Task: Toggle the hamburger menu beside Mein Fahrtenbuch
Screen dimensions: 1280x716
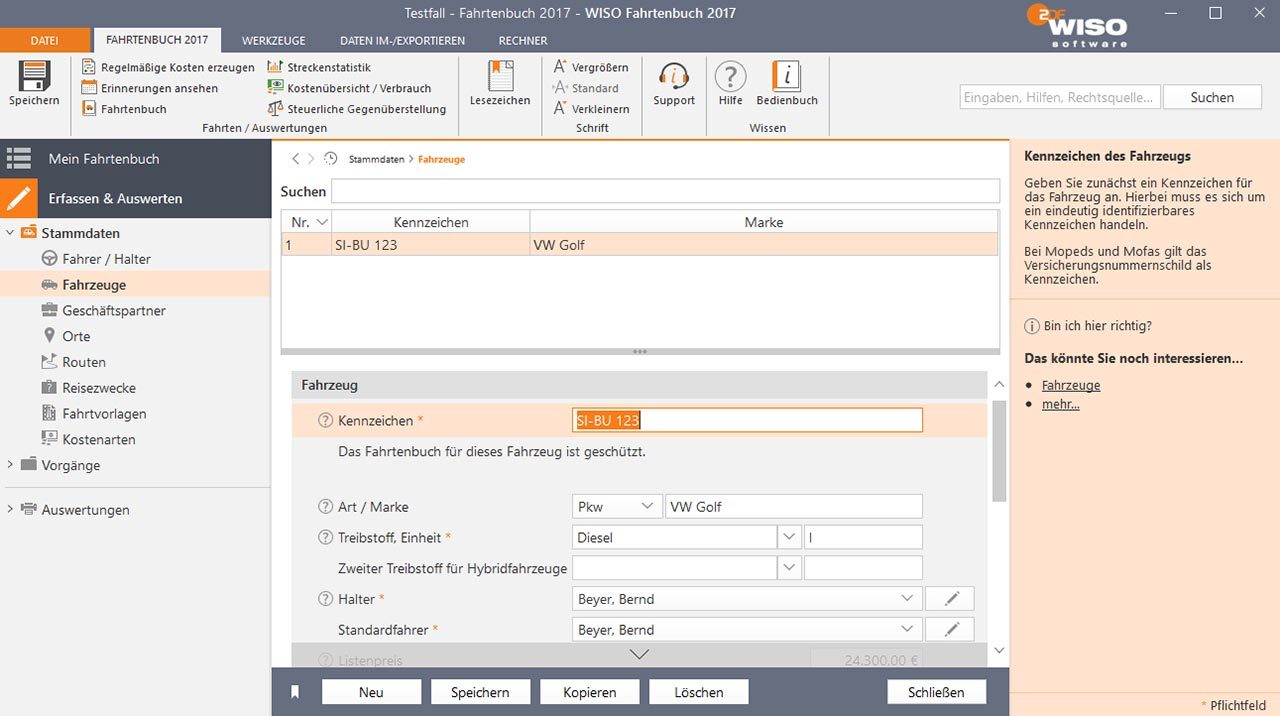Action: coord(19,159)
